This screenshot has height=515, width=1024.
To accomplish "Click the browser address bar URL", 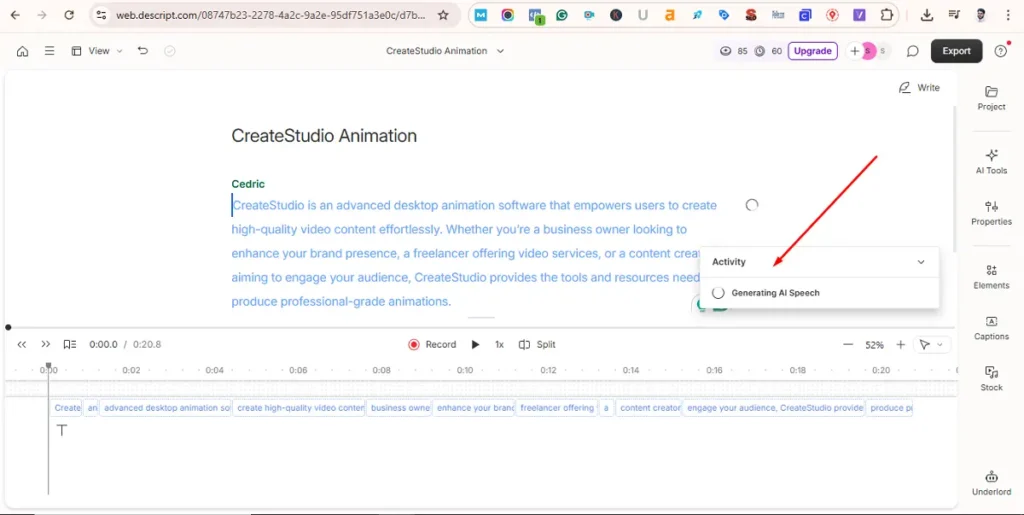I will (271, 15).
